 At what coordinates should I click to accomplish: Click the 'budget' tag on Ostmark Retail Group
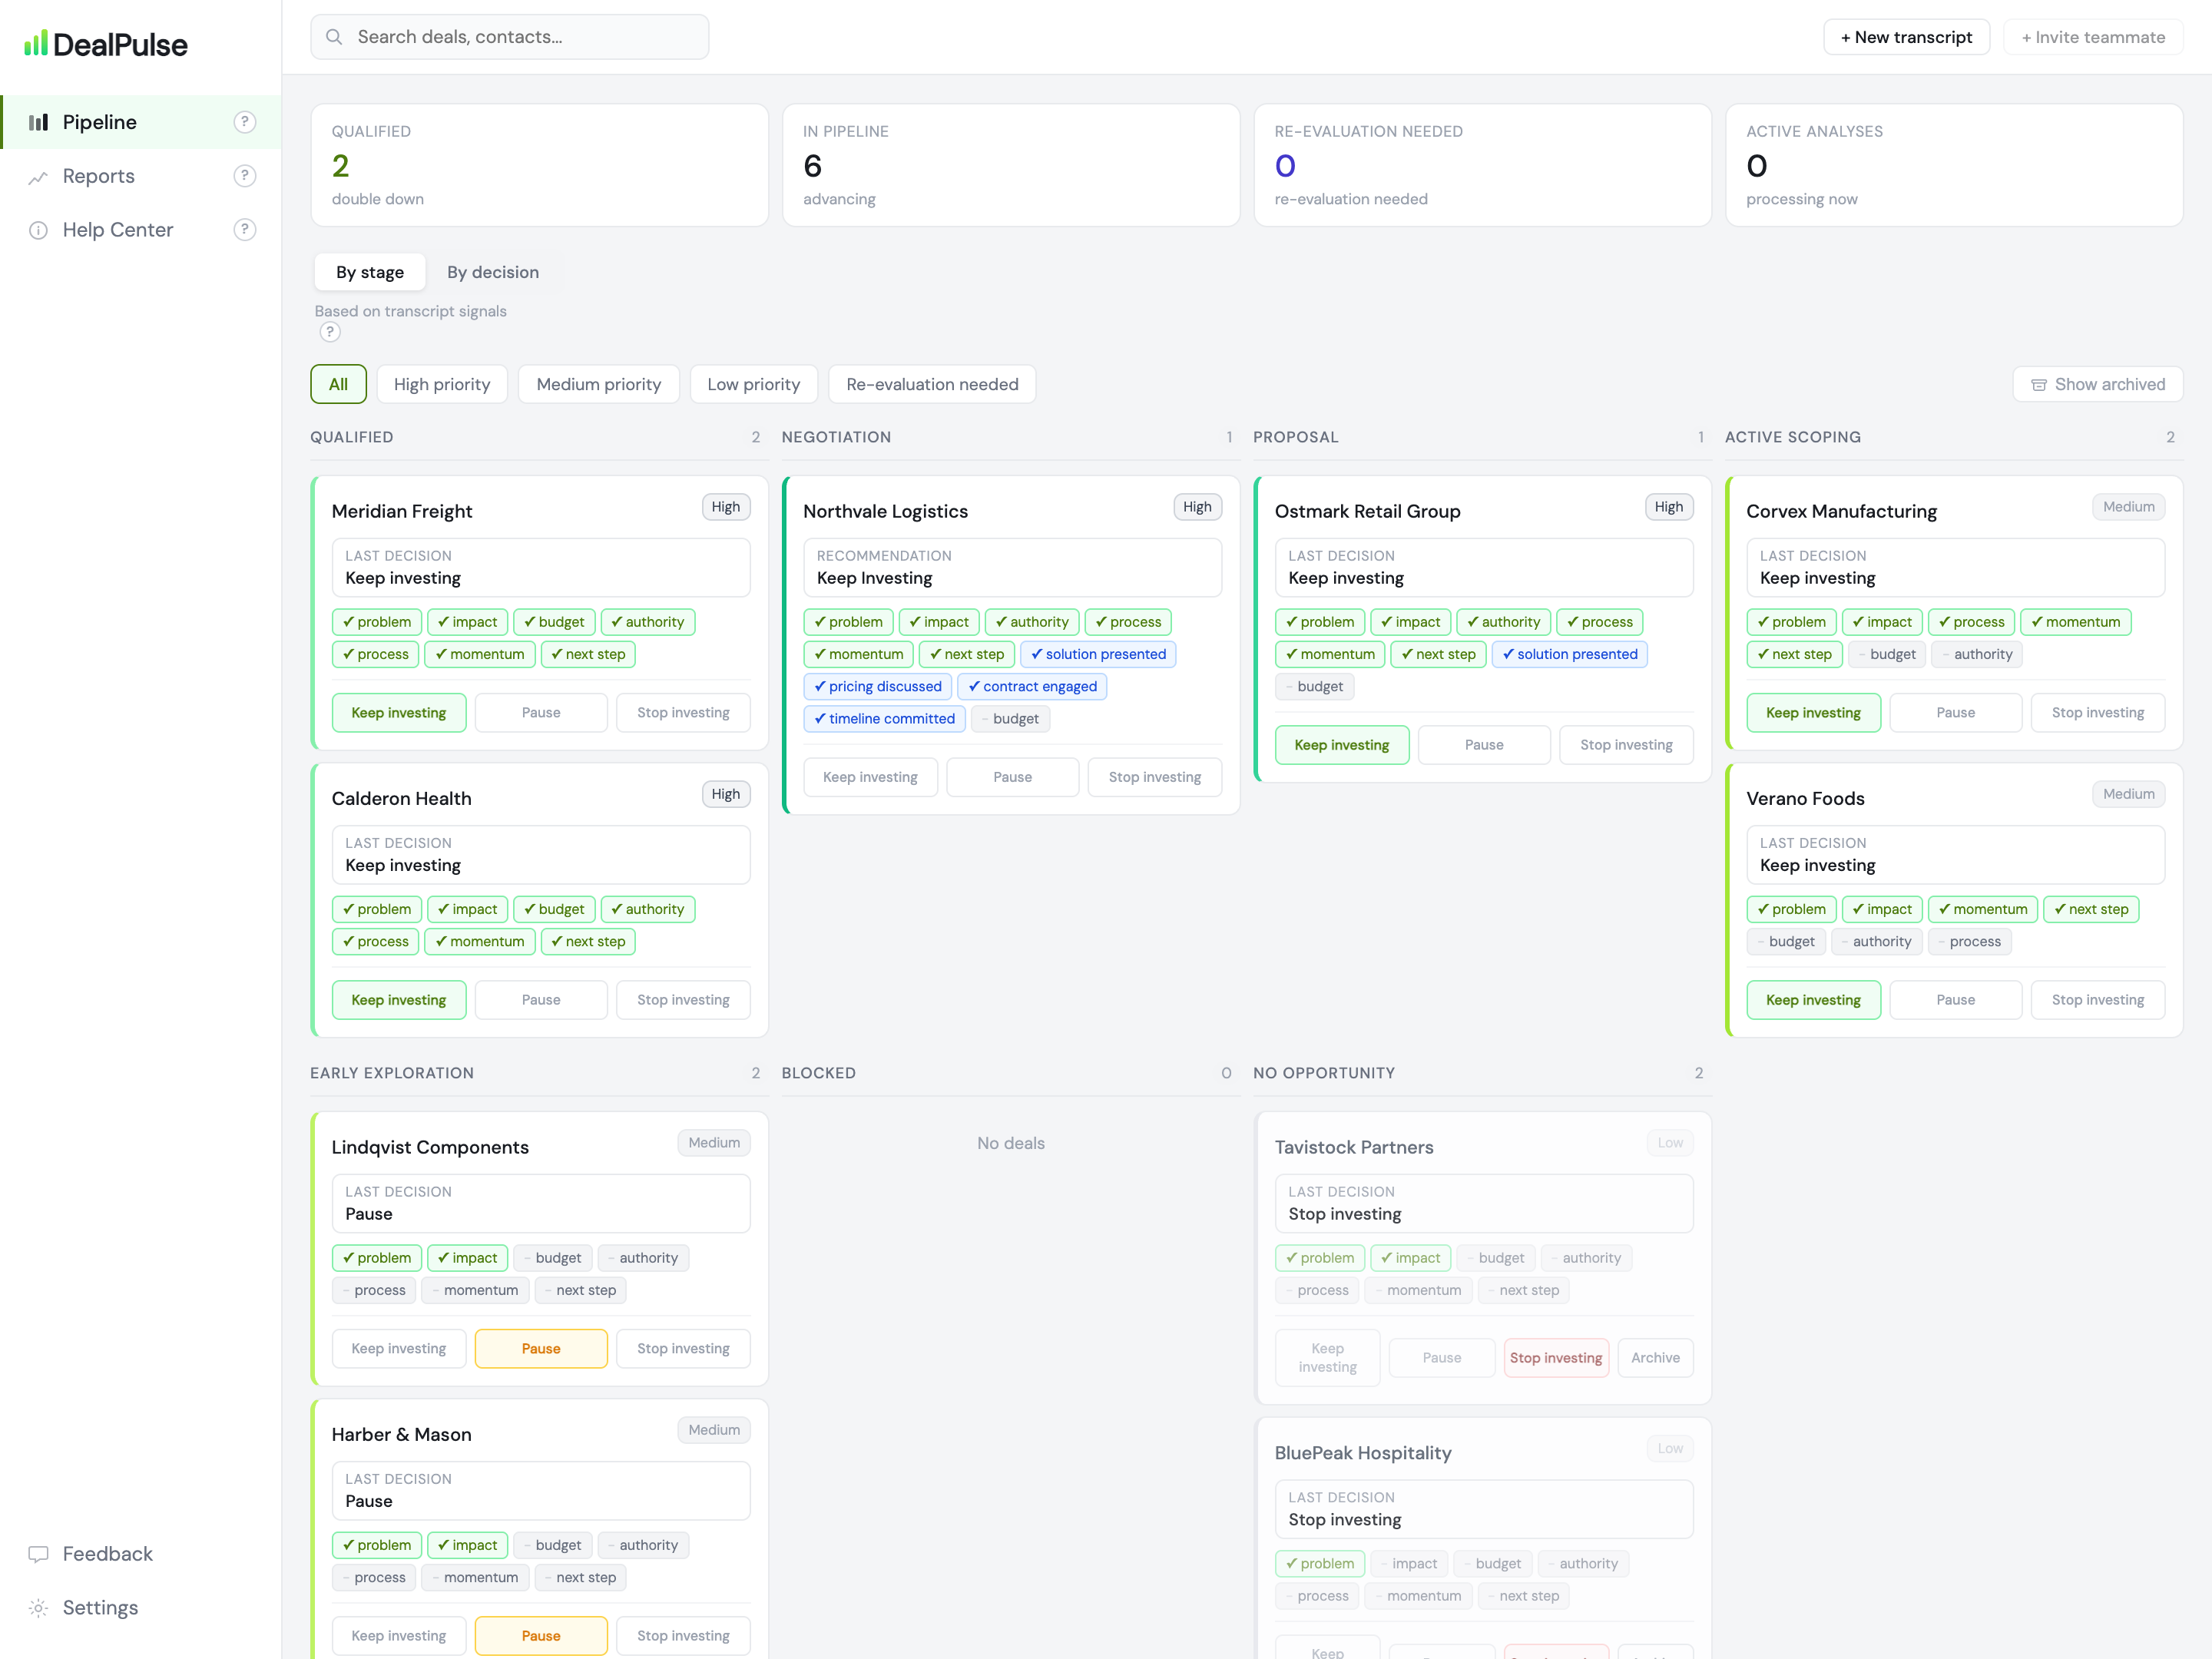(x=1314, y=686)
